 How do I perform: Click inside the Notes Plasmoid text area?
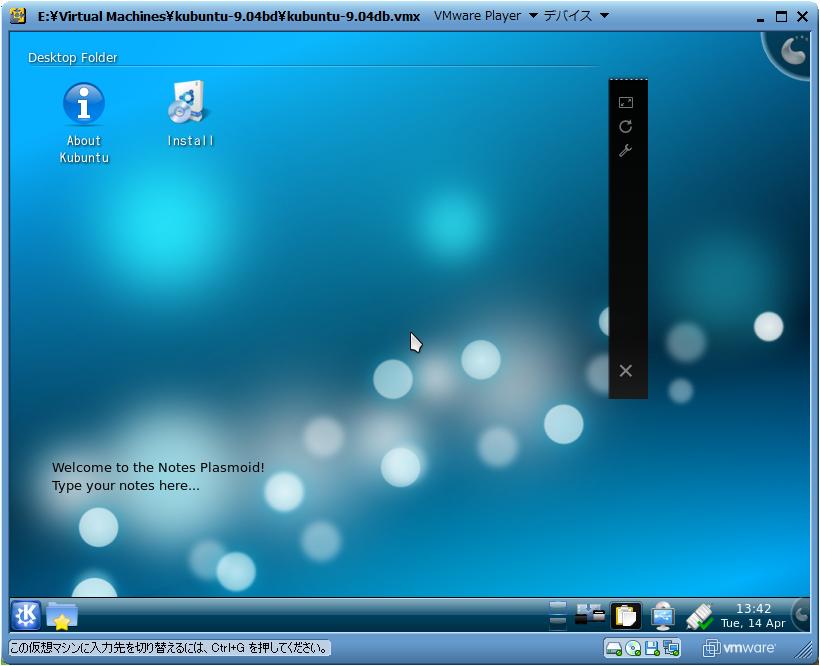pyautogui.click(x=158, y=477)
